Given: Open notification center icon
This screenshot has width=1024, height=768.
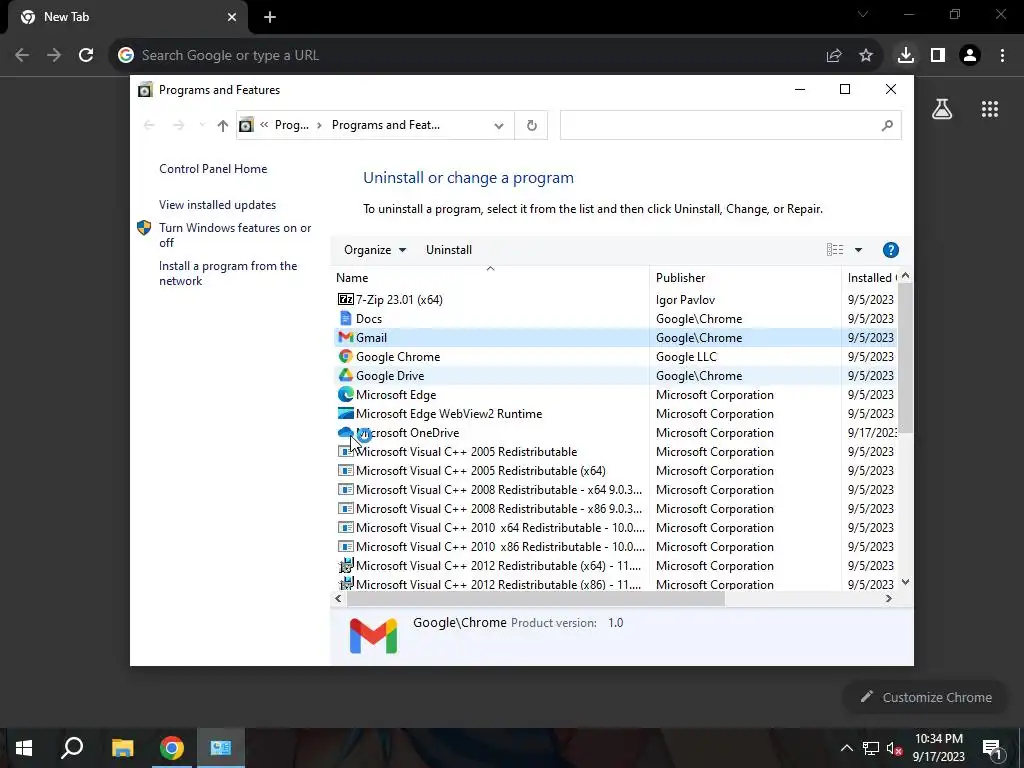Looking at the screenshot, I should (992, 748).
